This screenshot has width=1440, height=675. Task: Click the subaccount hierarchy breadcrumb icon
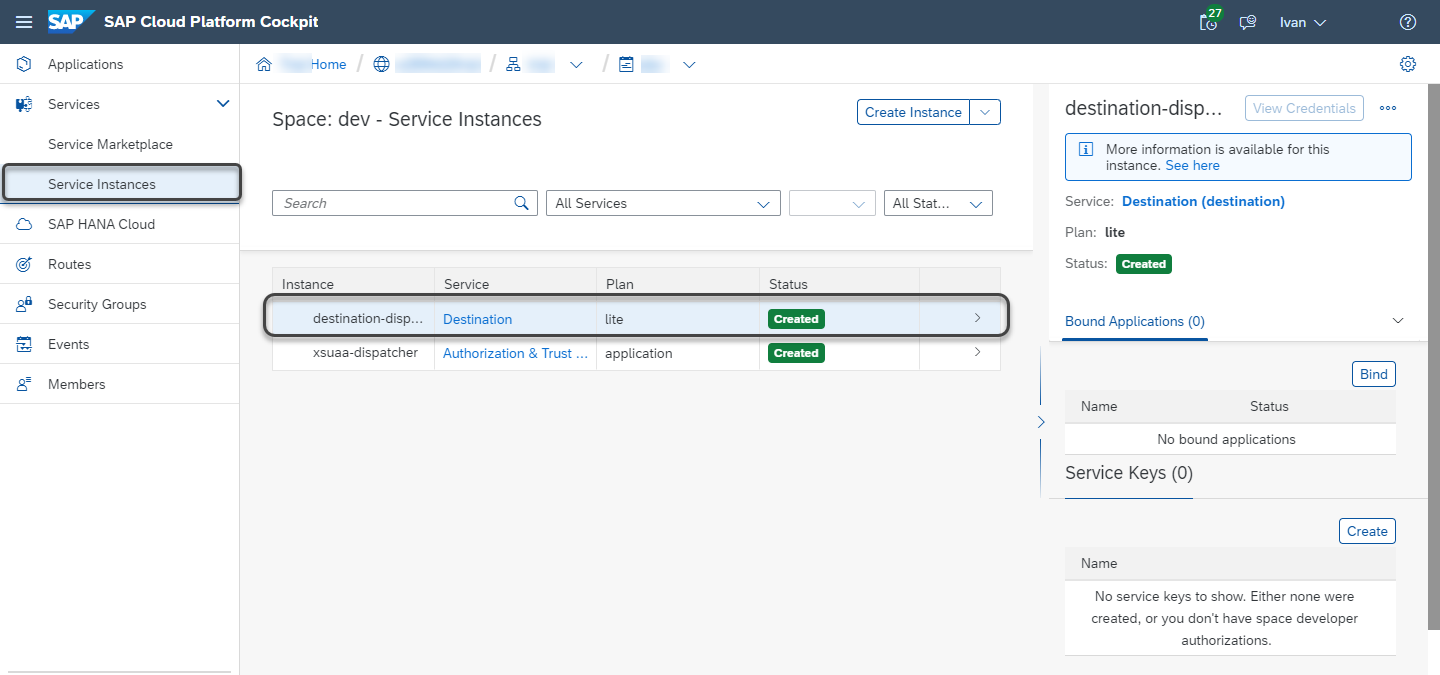513,64
